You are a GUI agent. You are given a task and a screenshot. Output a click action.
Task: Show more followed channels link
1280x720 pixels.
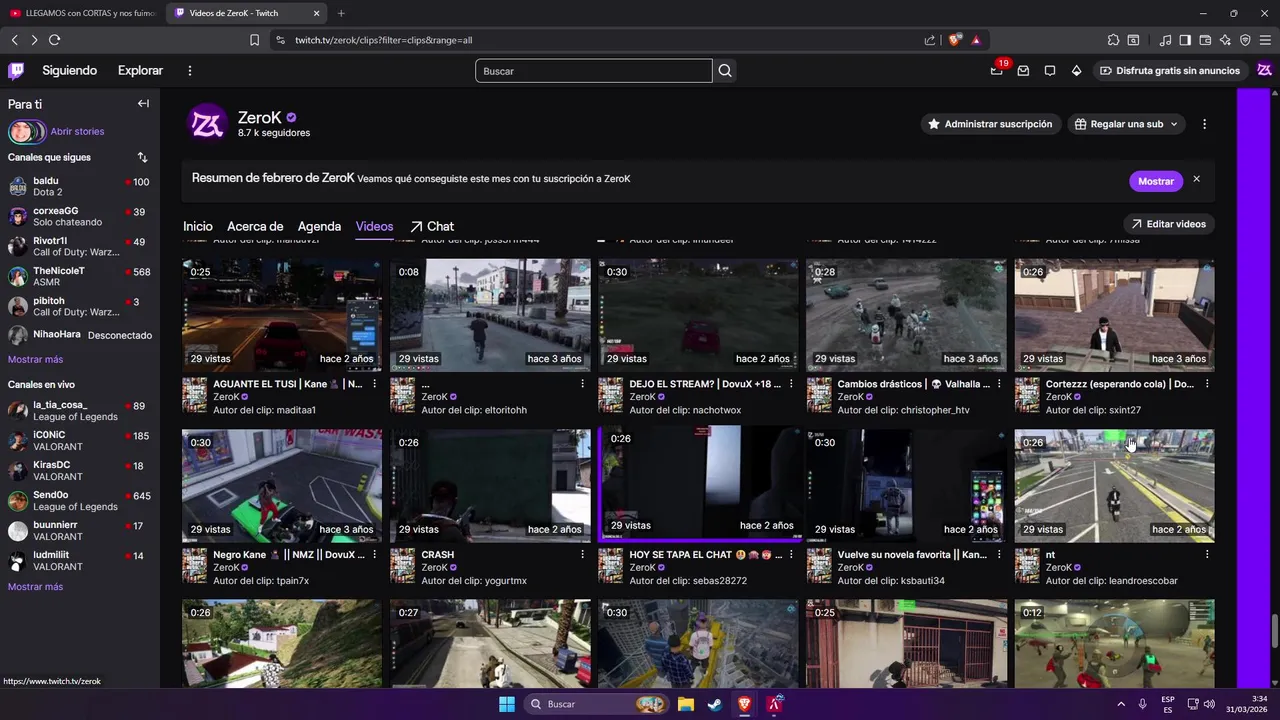click(35, 359)
